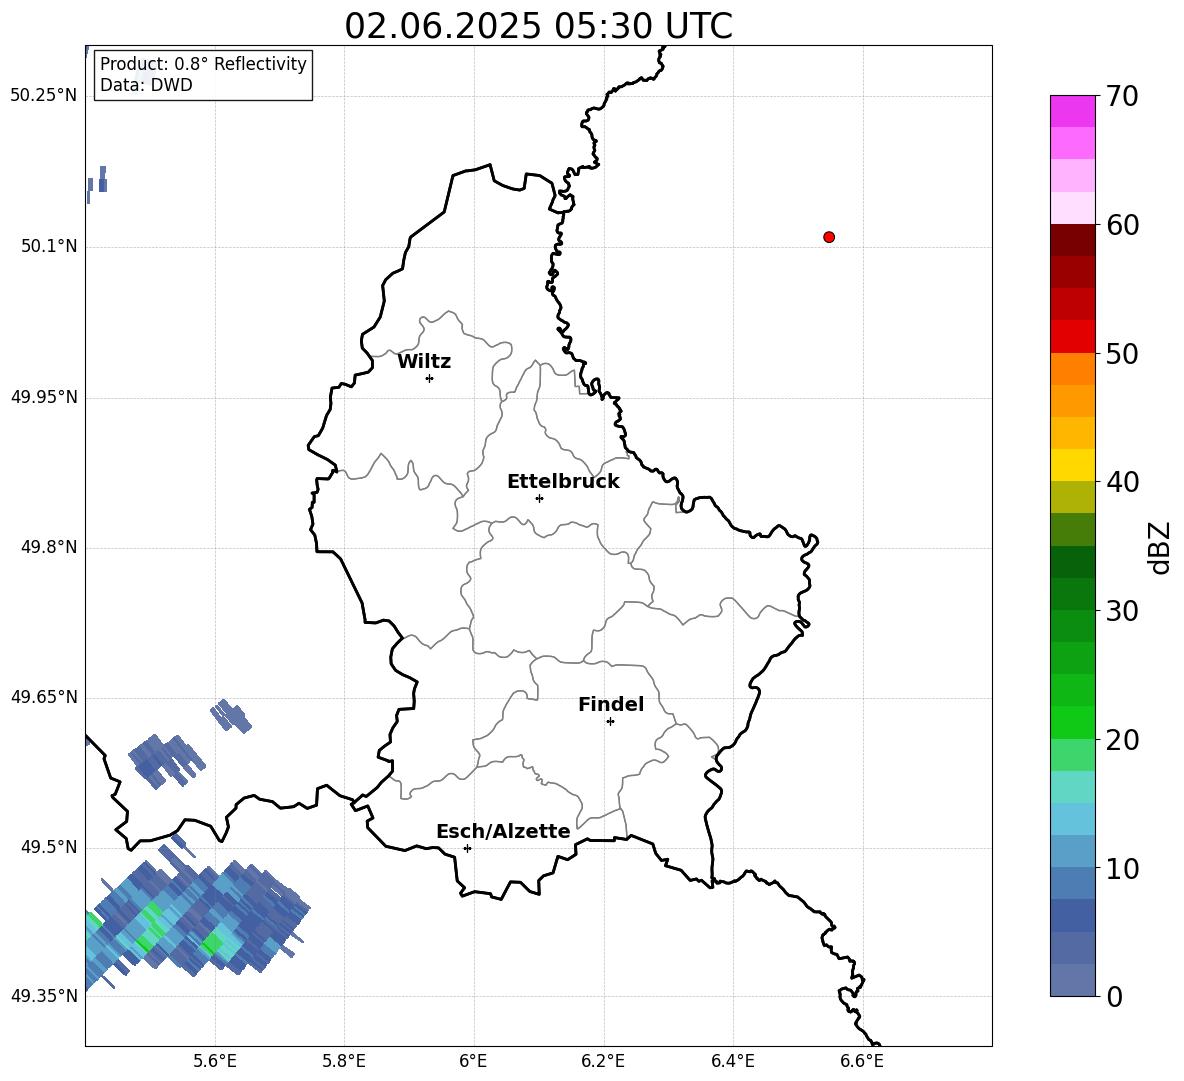
Task: Click the 70 tick on colorbar
Action: [1122, 96]
